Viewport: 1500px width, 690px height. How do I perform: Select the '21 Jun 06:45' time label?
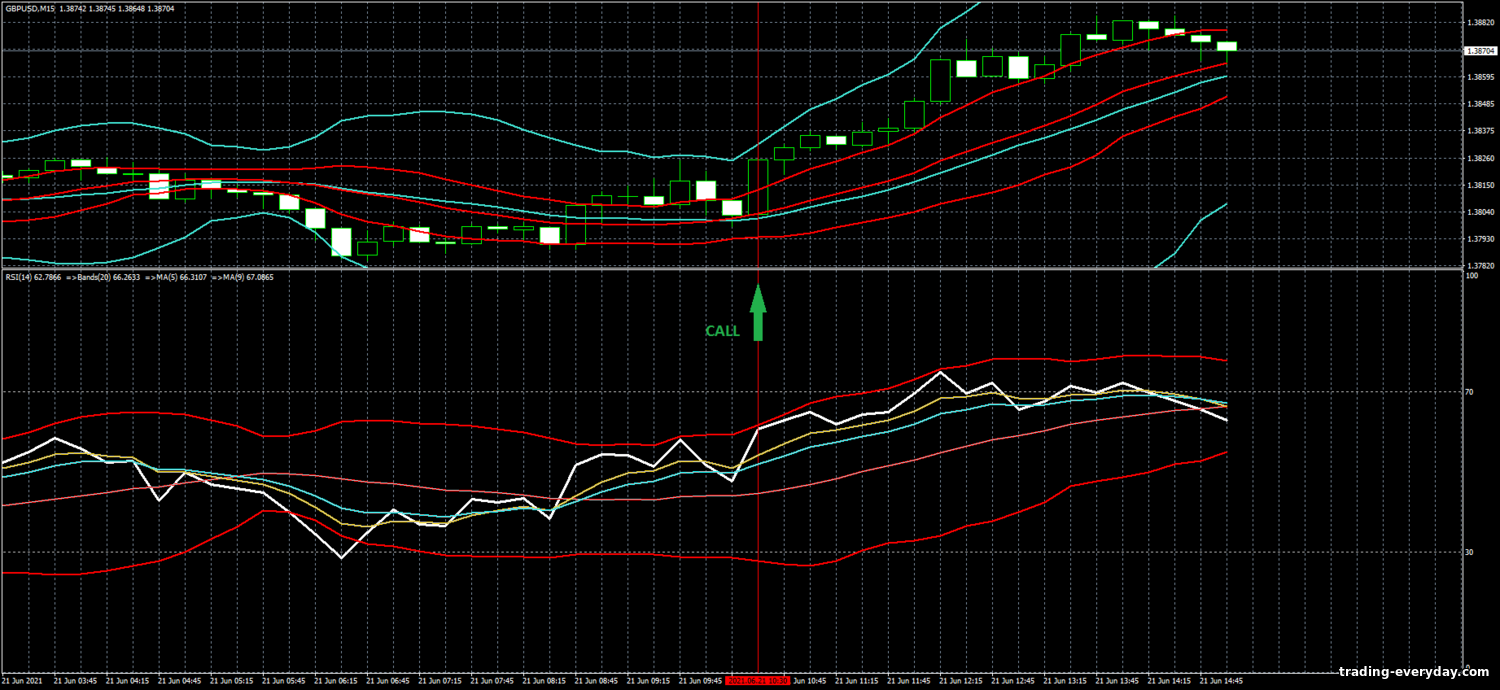coord(387,681)
